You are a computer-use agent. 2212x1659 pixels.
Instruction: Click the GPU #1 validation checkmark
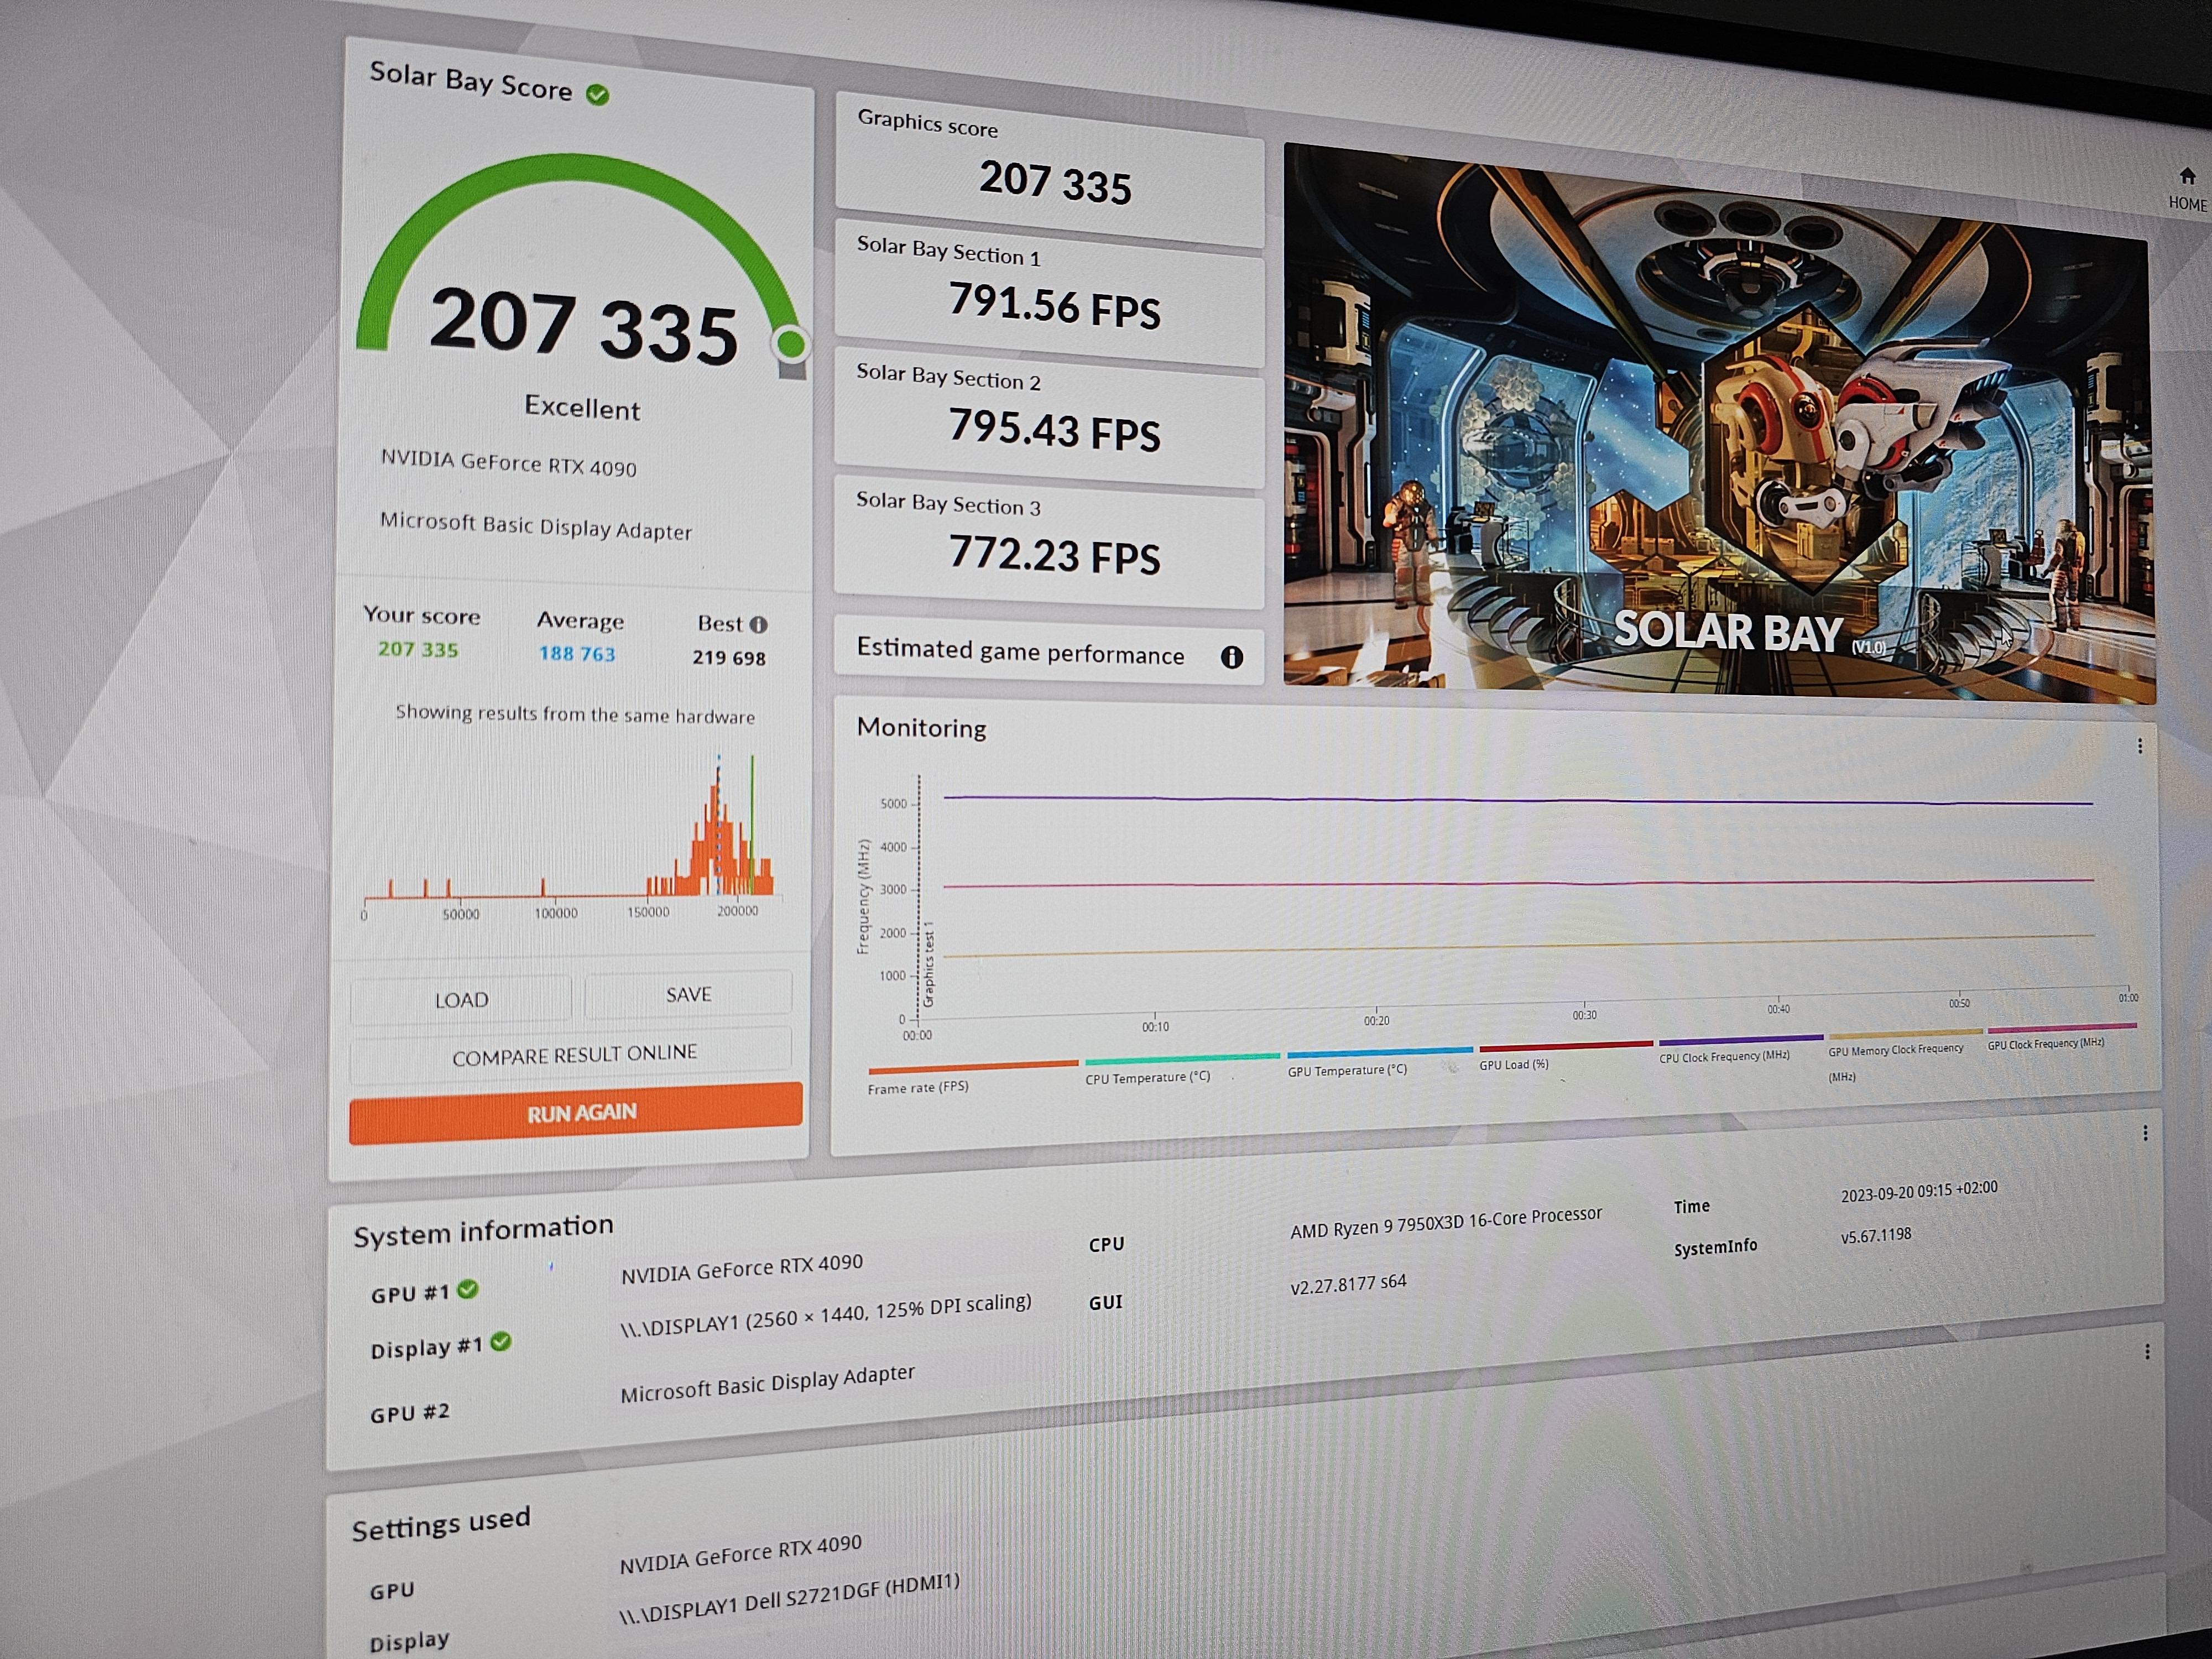click(x=467, y=1289)
